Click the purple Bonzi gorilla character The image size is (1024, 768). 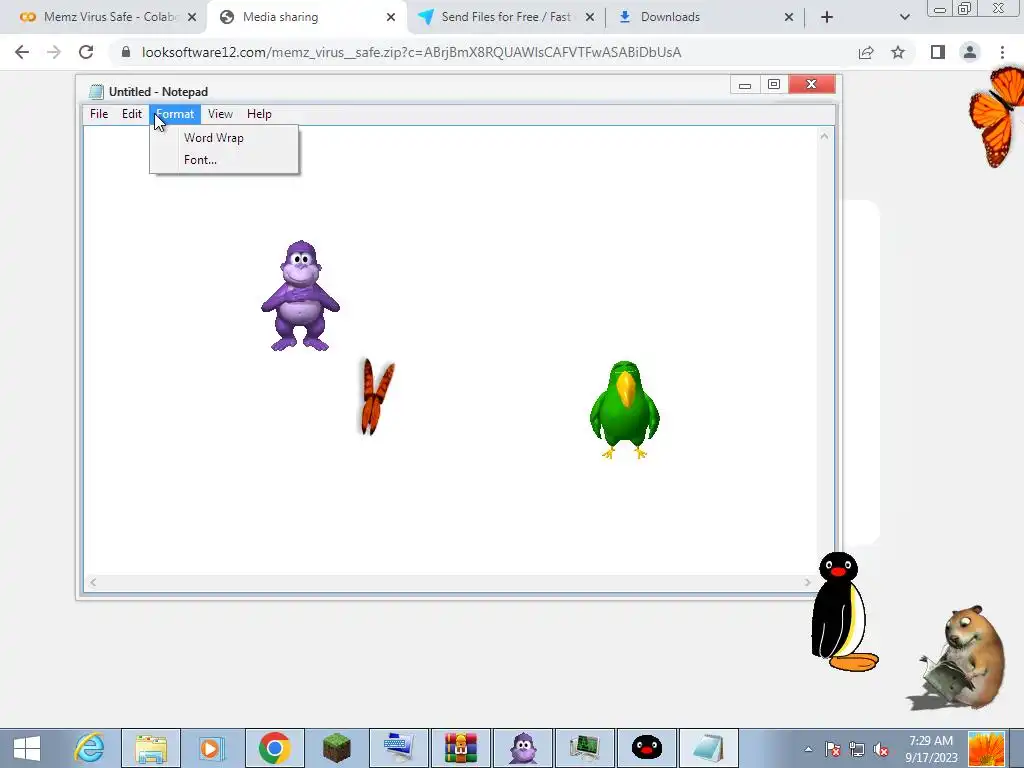point(300,296)
